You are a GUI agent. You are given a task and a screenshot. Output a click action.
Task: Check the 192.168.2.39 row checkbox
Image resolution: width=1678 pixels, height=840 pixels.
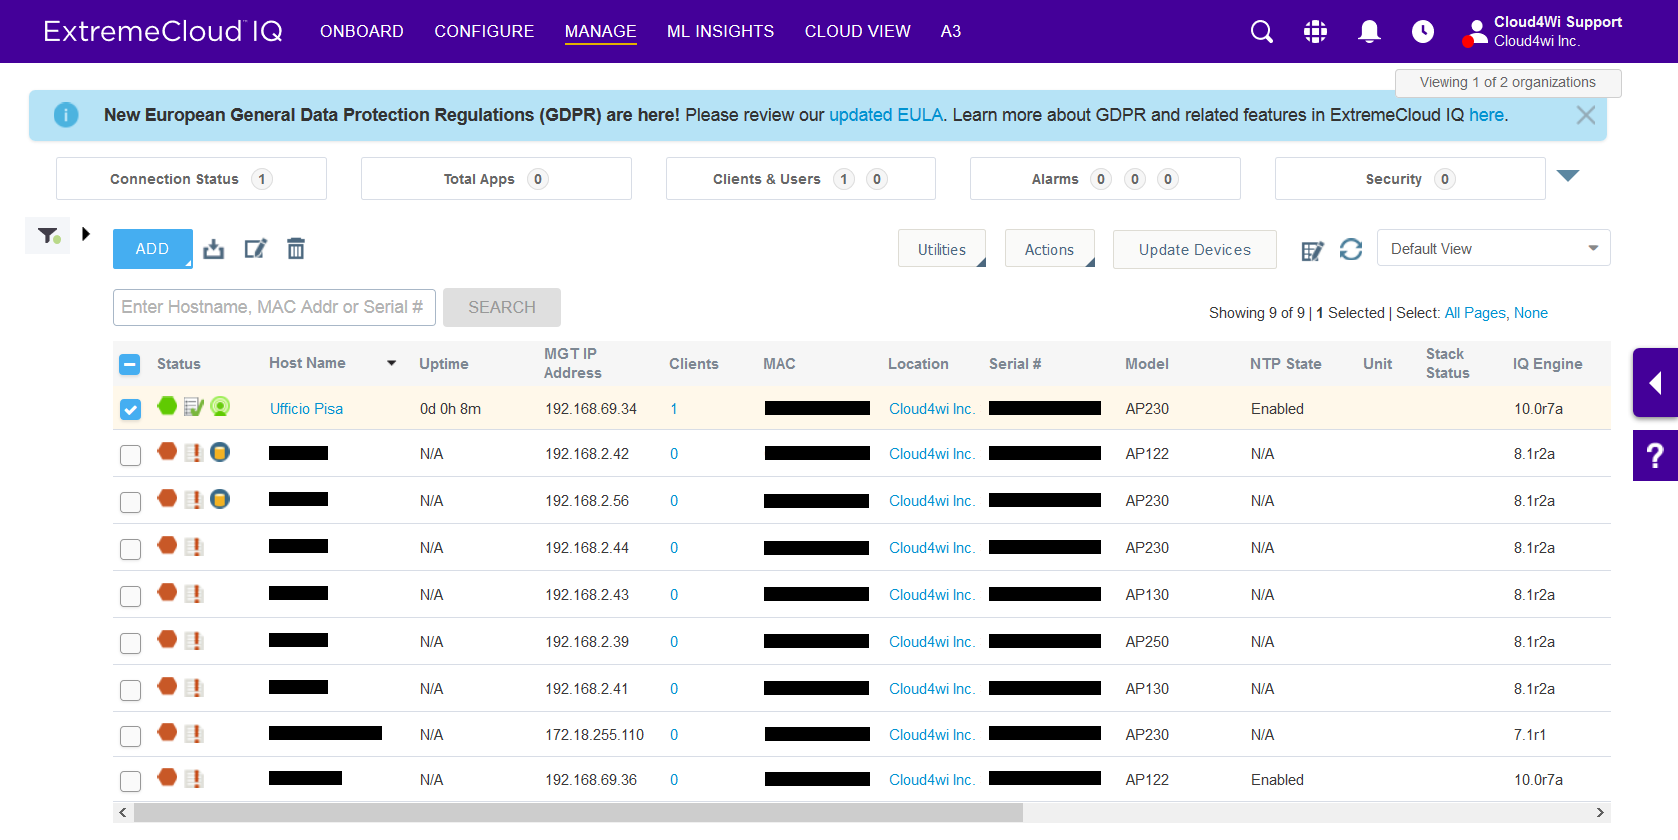pos(130,643)
